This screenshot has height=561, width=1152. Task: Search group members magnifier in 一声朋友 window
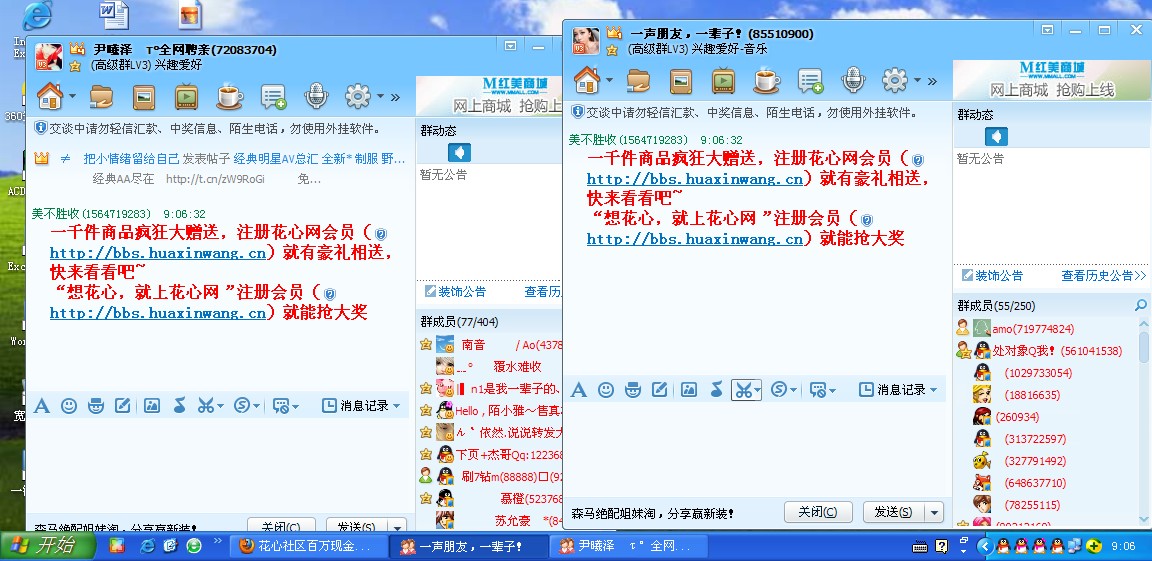click(x=1140, y=305)
